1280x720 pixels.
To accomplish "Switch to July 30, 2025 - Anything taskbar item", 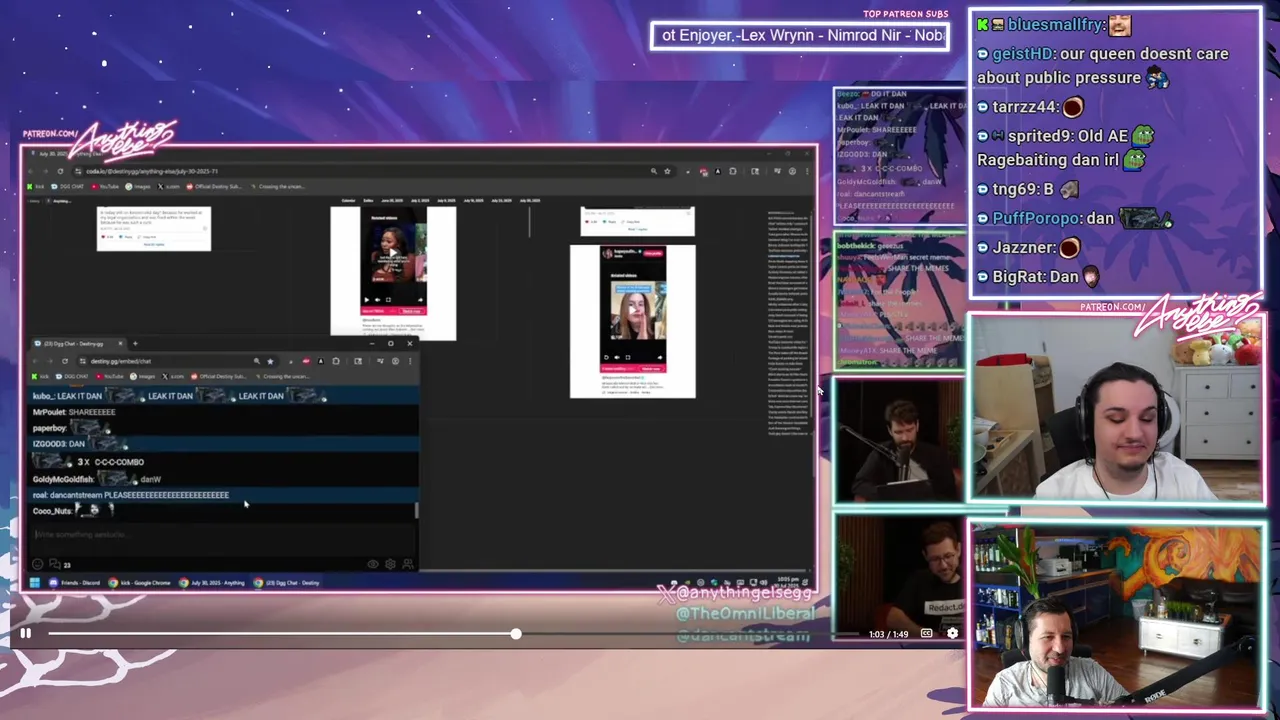I will (212, 583).
